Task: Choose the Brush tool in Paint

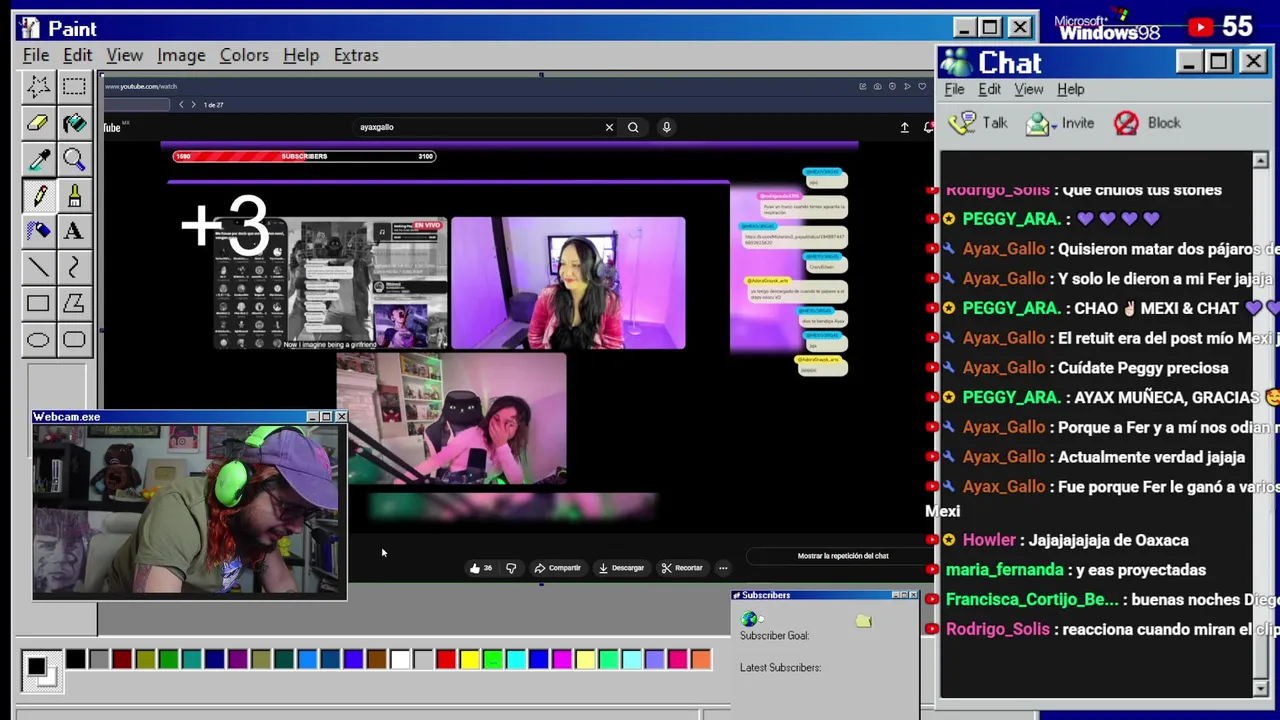Action: click(74, 194)
